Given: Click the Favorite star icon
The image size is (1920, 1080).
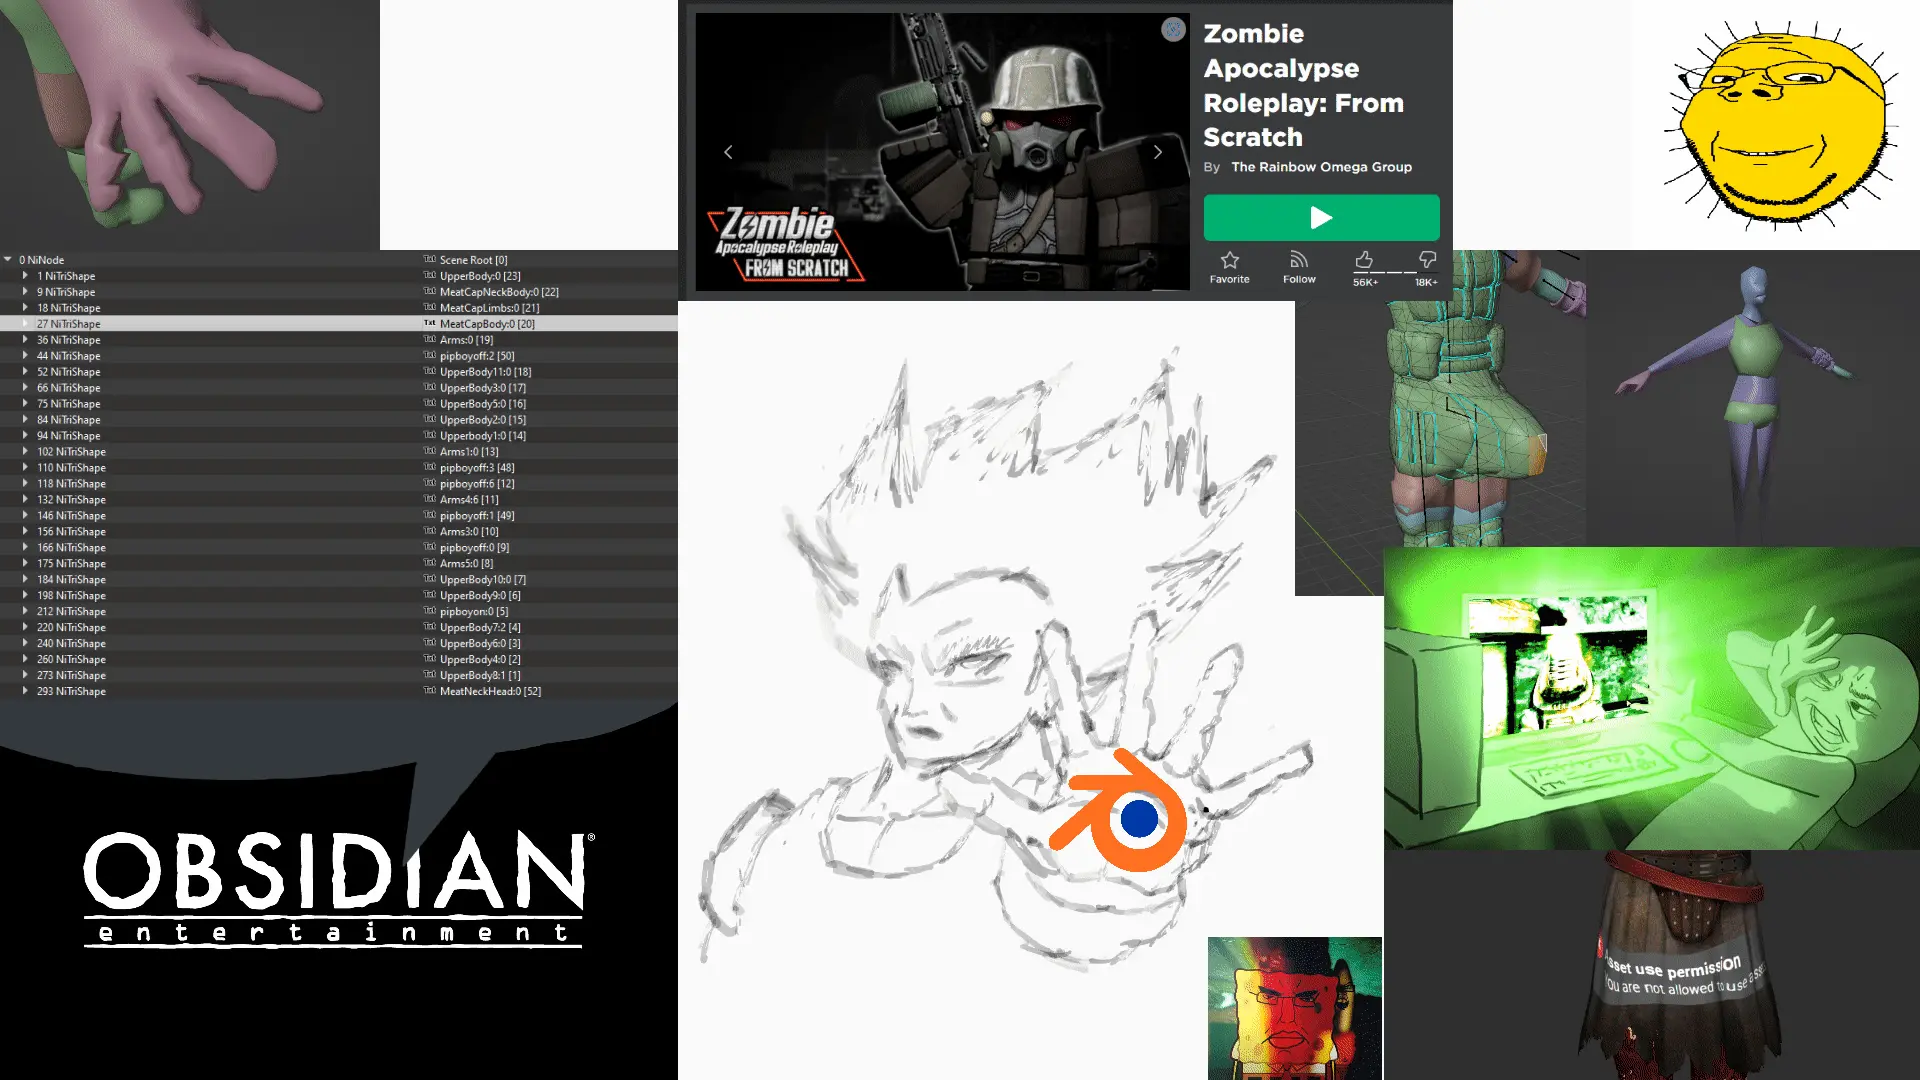Looking at the screenshot, I should [1229, 260].
